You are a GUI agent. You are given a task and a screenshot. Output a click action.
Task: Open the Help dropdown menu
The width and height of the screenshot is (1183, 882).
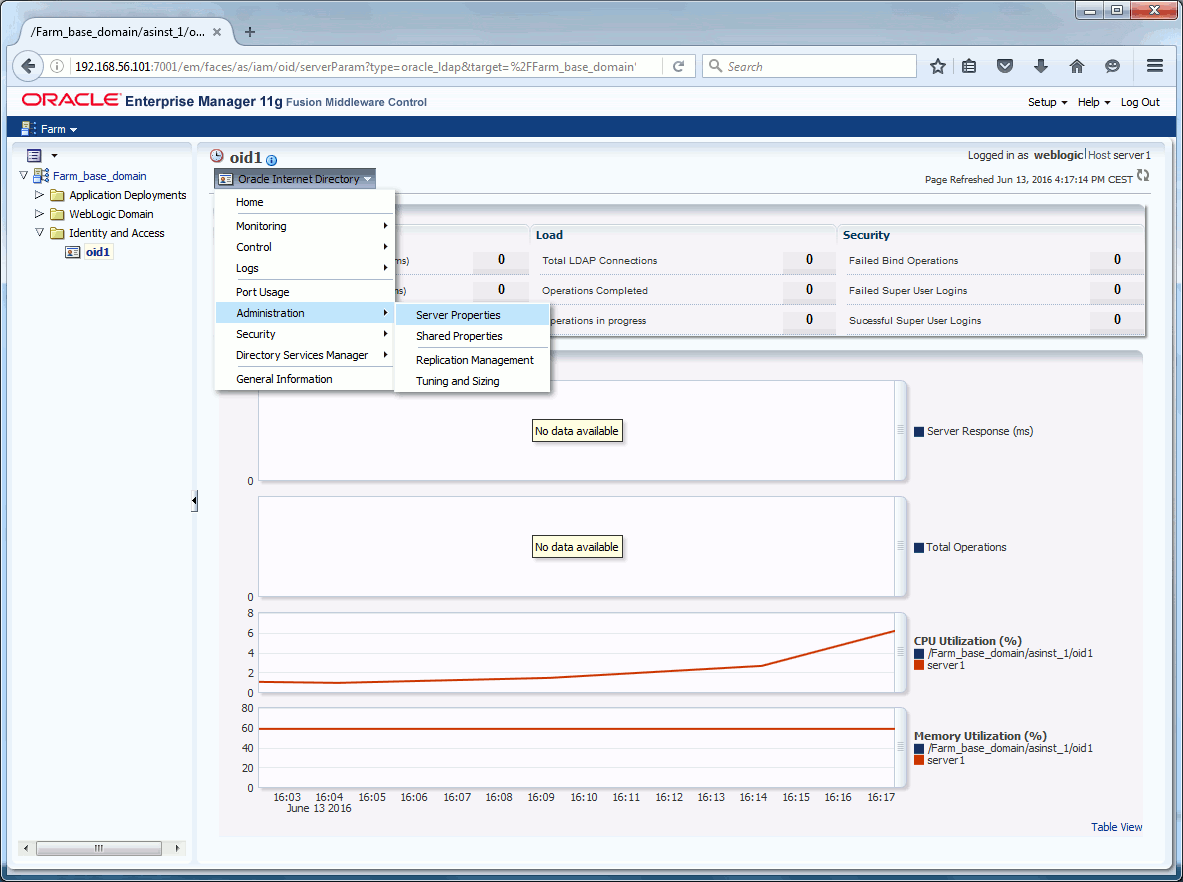point(1093,102)
